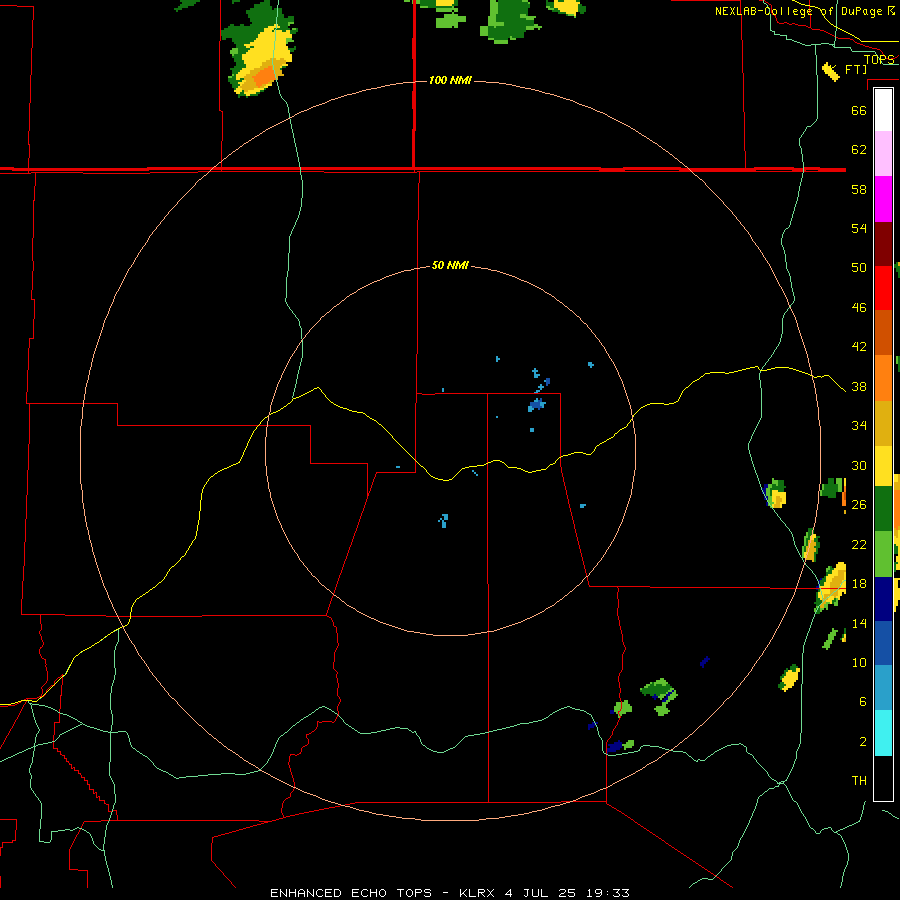
Task: Pick the magenta color block in the legend
Action: [883, 199]
